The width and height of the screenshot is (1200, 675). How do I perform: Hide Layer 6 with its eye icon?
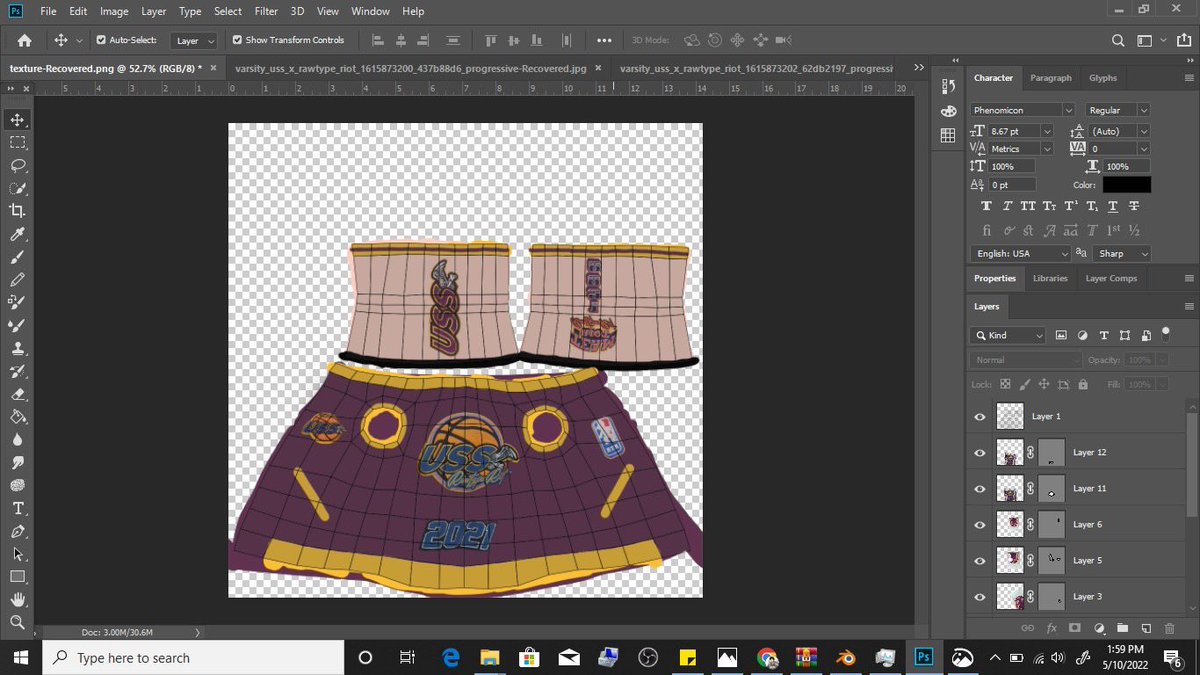coord(979,525)
